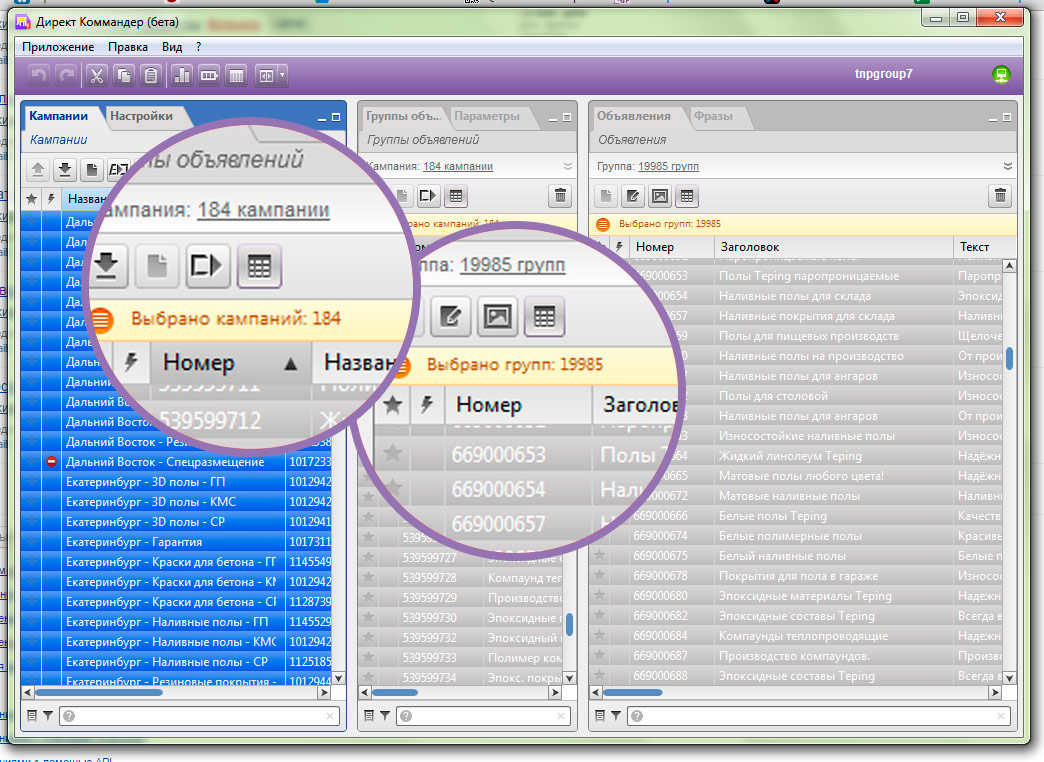Screen dimensions: 1044x762
Task: Click the lightning column header in Кампании table
Action: (x=51, y=198)
